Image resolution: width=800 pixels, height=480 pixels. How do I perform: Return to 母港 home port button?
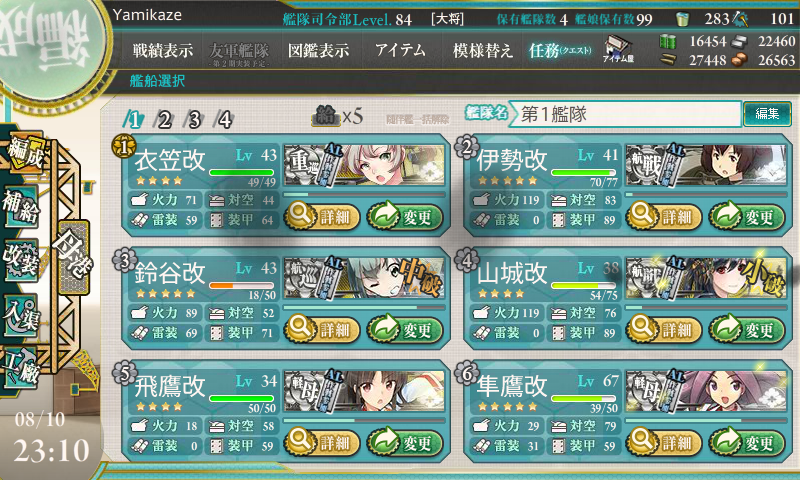74,258
